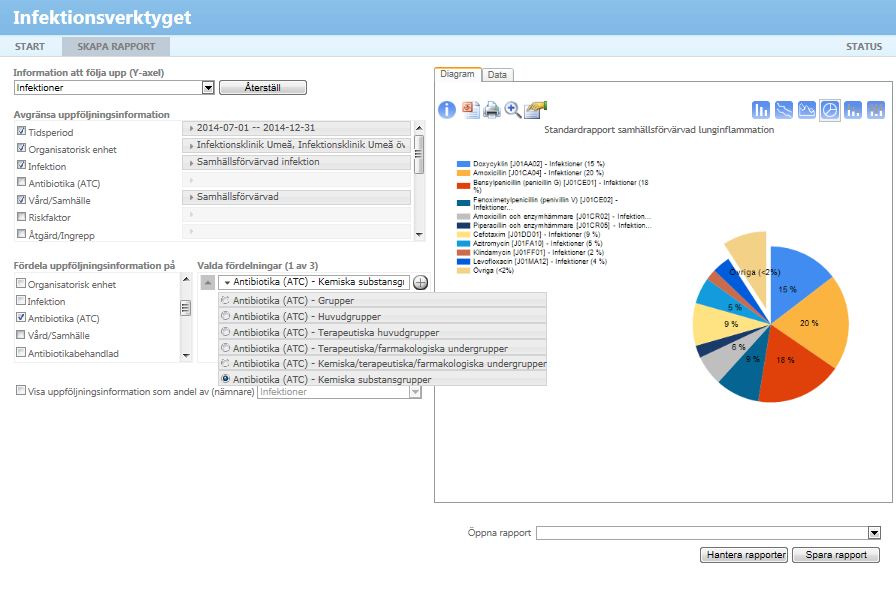Viewport: 896px width, 610px height.
Task: Click the Klindamycin [J01FF01] legend entry
Action: coord(530,252)
